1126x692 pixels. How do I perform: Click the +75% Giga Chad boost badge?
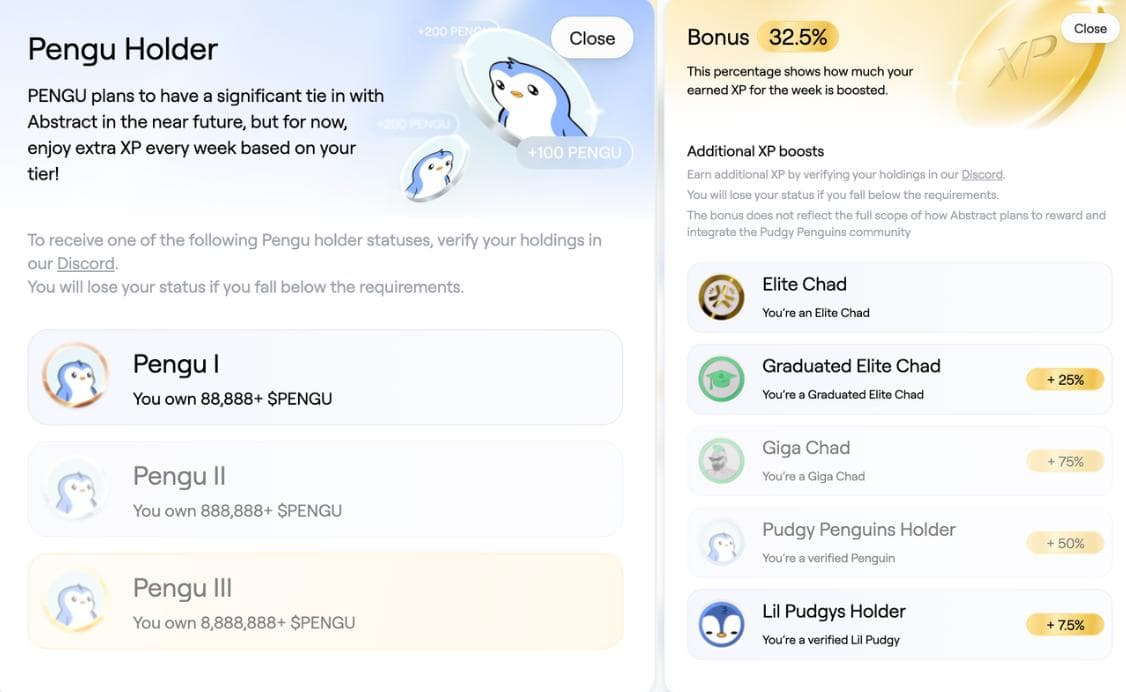(1065, 462)
